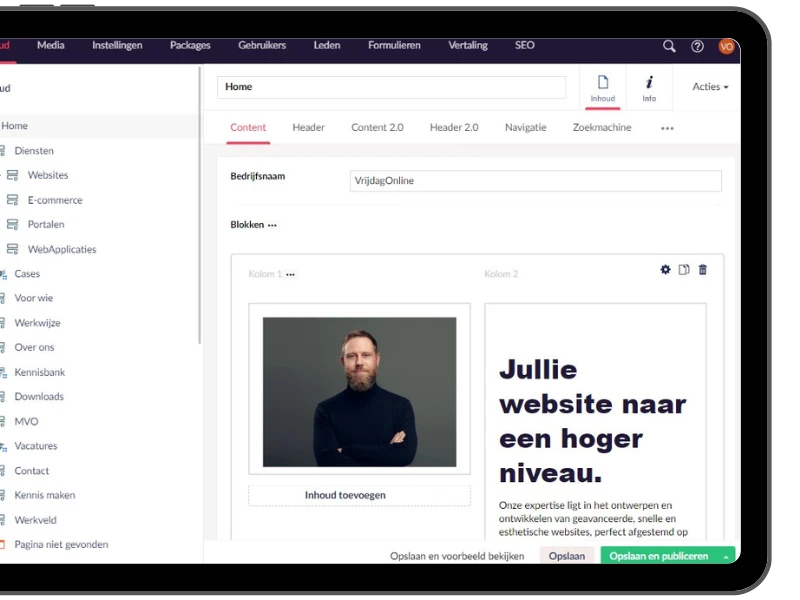The height and width of the screenshot is (600, 800).
Task: Open the Info panel icon
Action: pyautogui.click(x=649, y=87)
